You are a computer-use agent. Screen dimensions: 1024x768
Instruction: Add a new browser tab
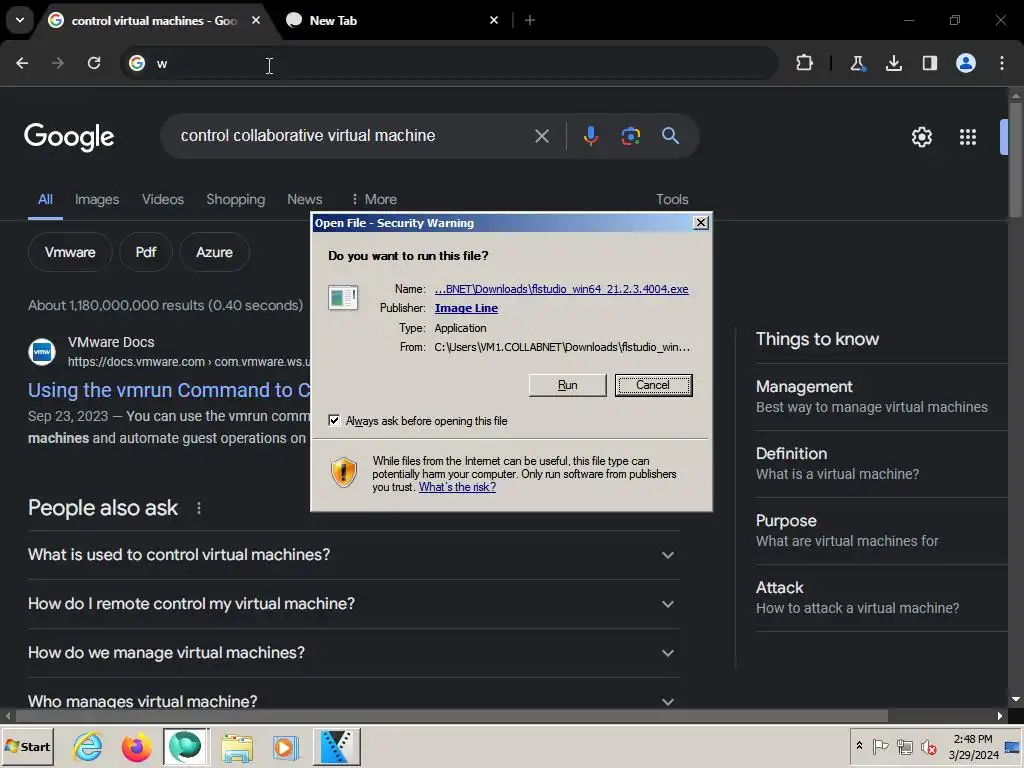click(530, 20)
